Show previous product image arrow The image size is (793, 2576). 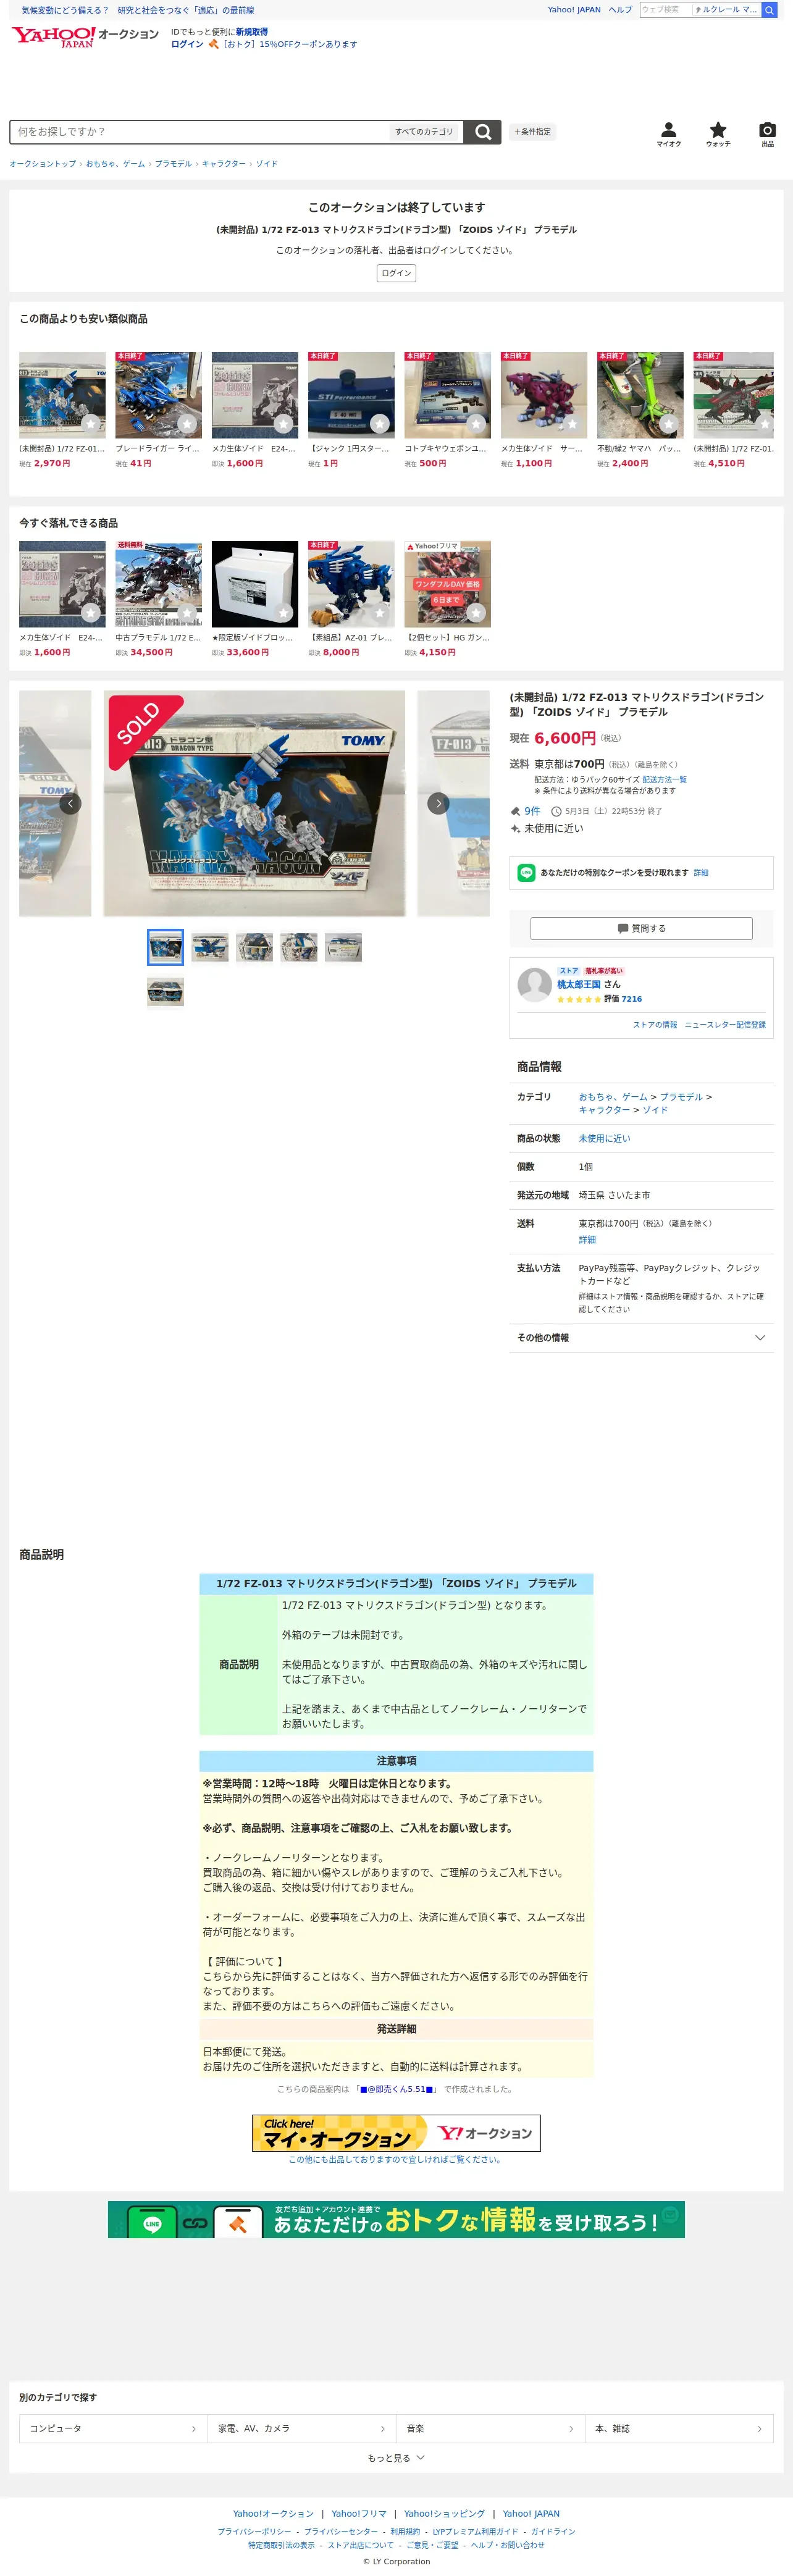pos(70,803)
